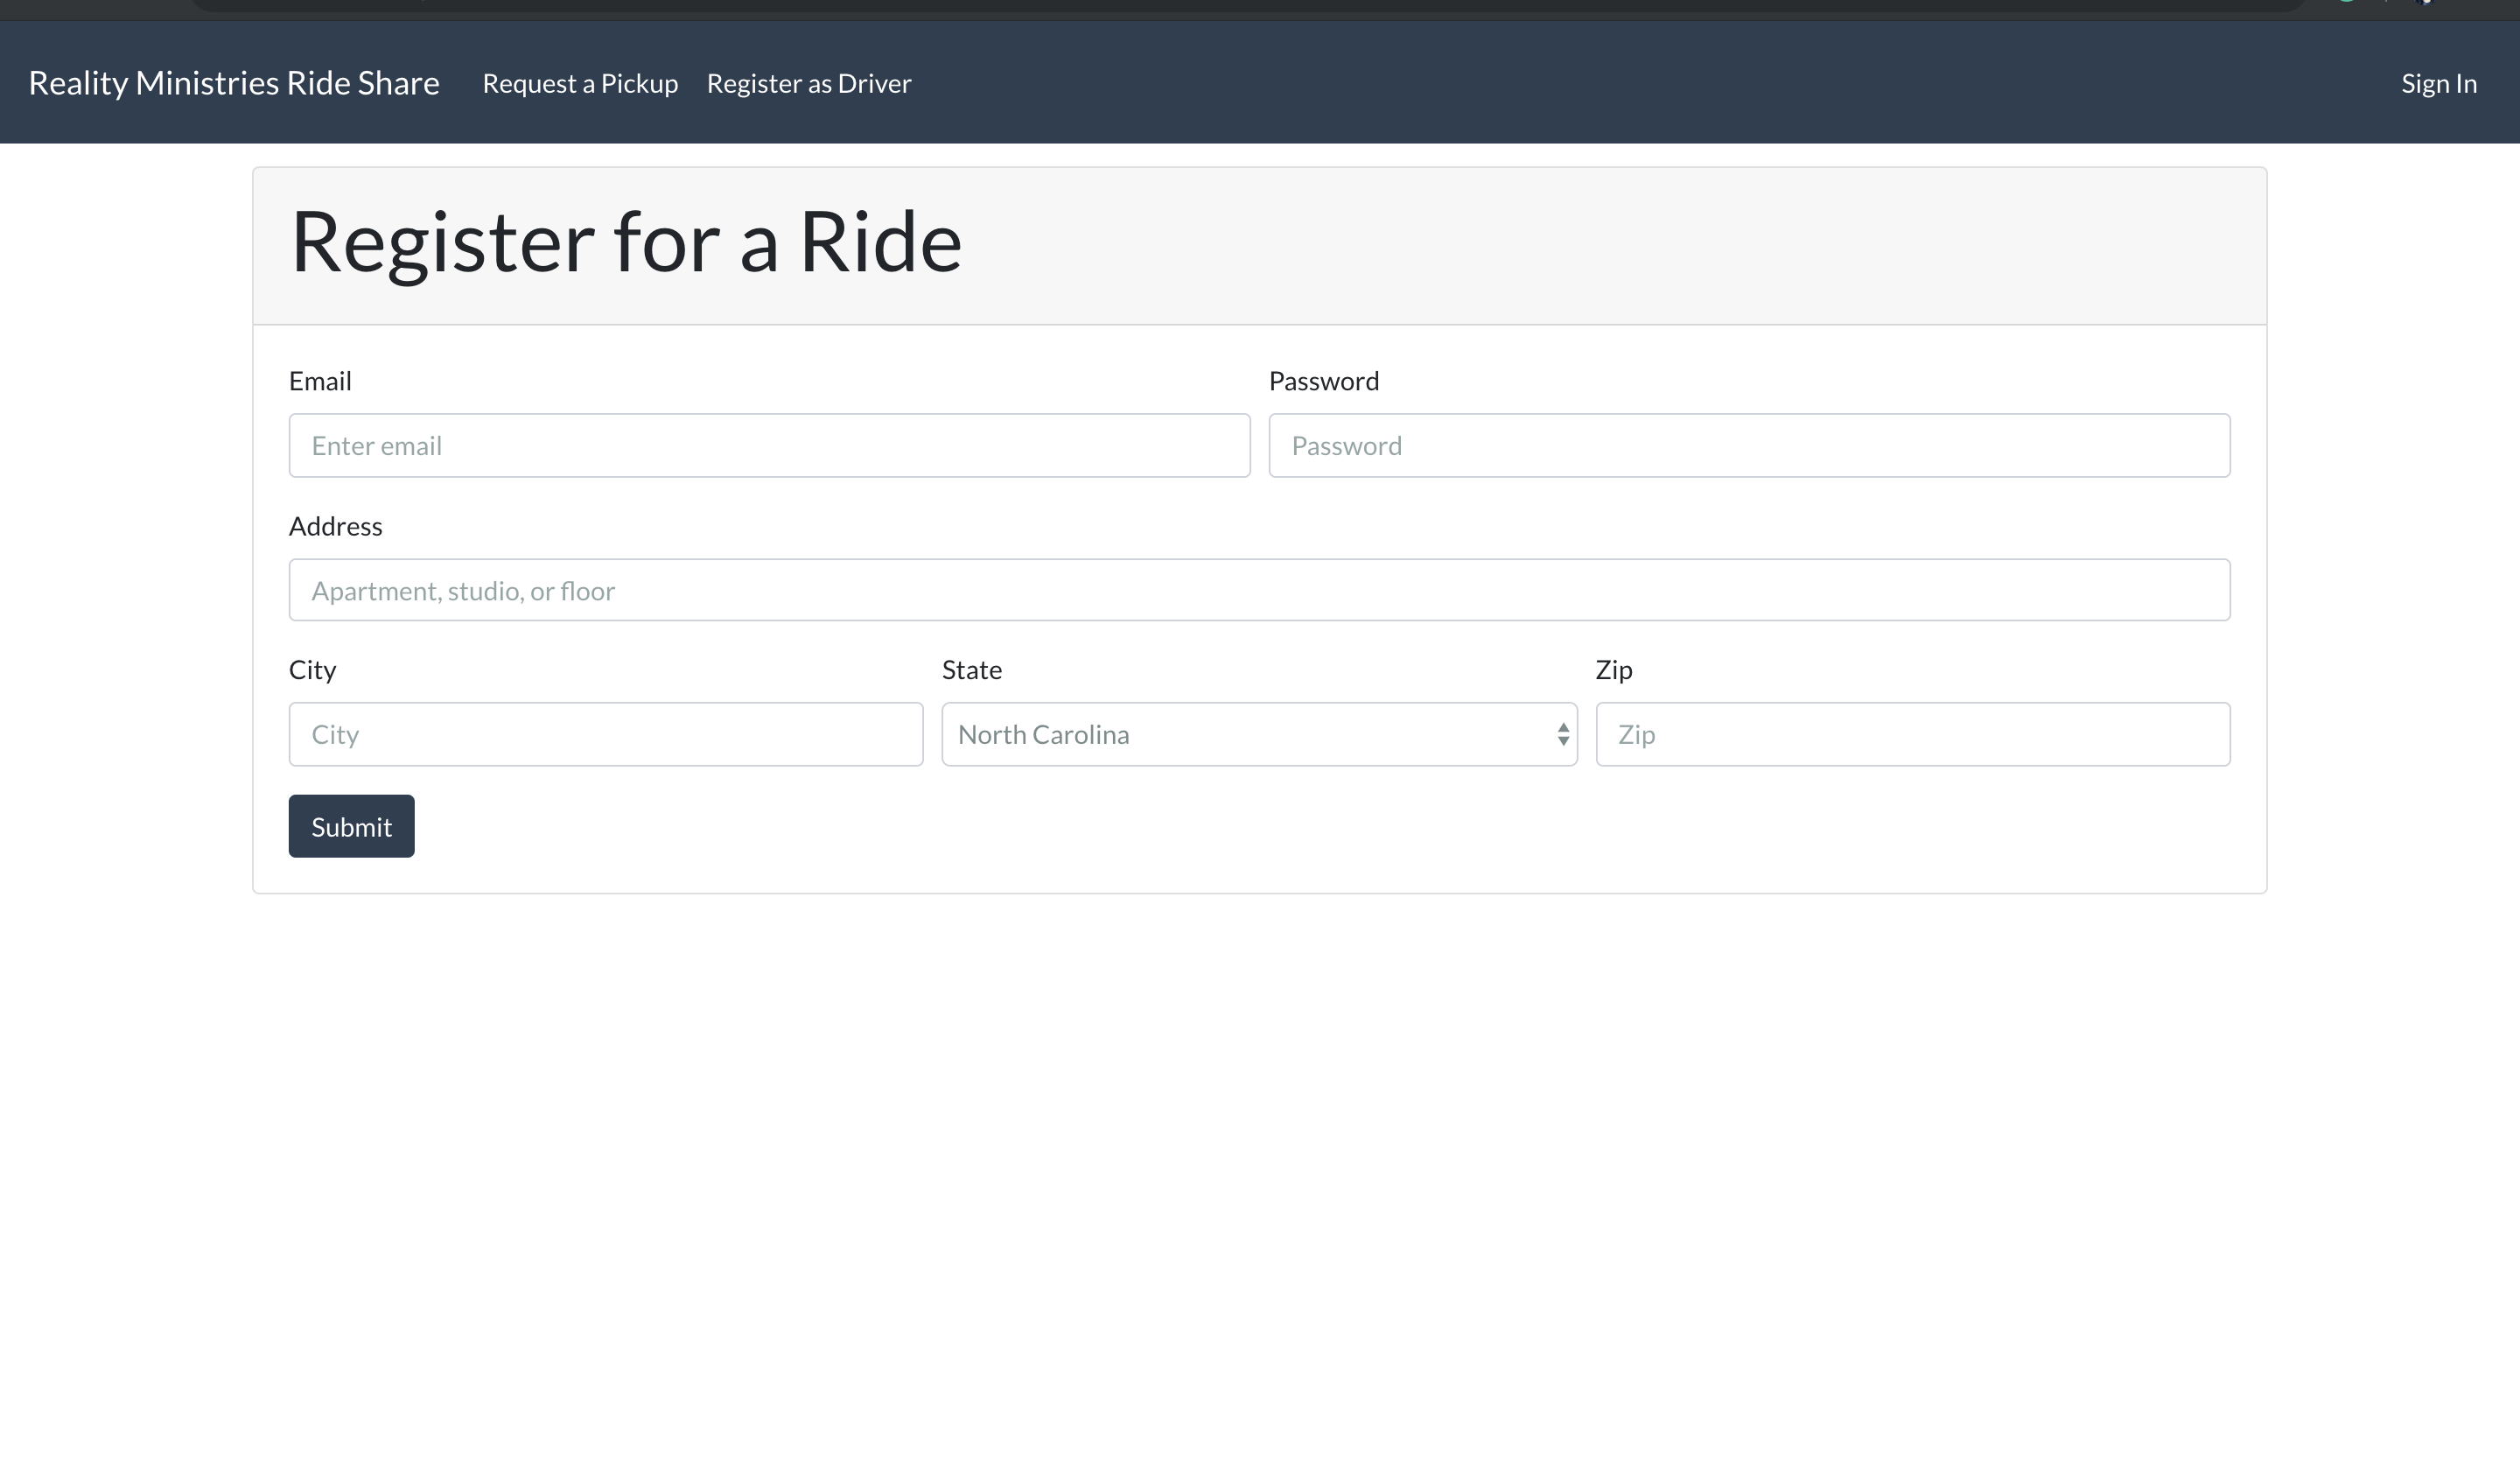The height and width of the screenshot is (1458, 2520).
Task: Click the Zip label text
Action: [1613, 669]
